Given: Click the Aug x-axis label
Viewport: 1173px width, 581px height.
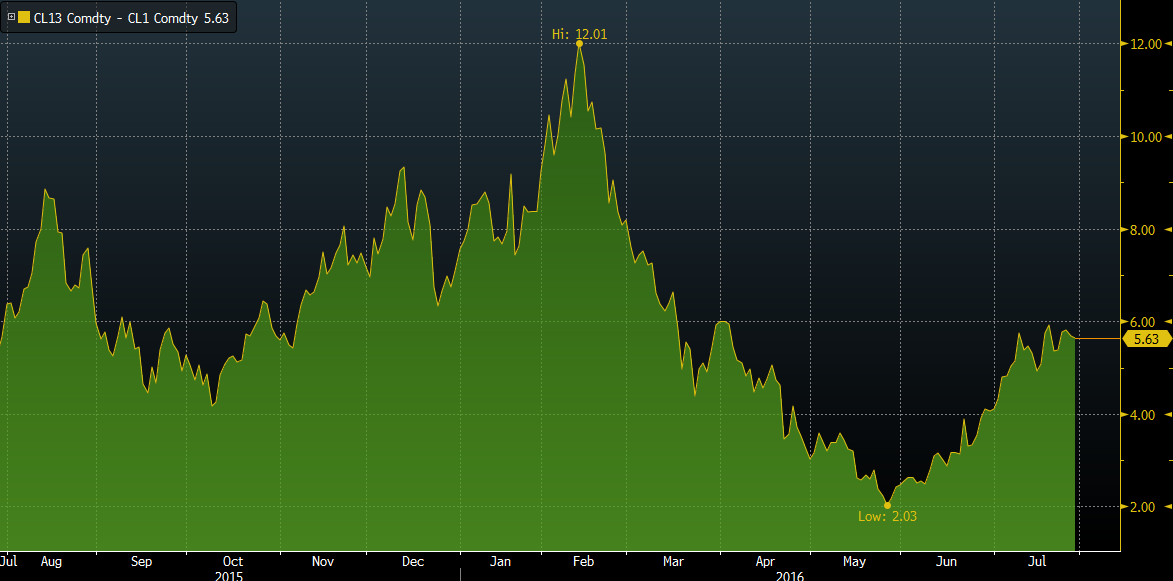Looking at the screenshot, I should [x=51, y=561].
